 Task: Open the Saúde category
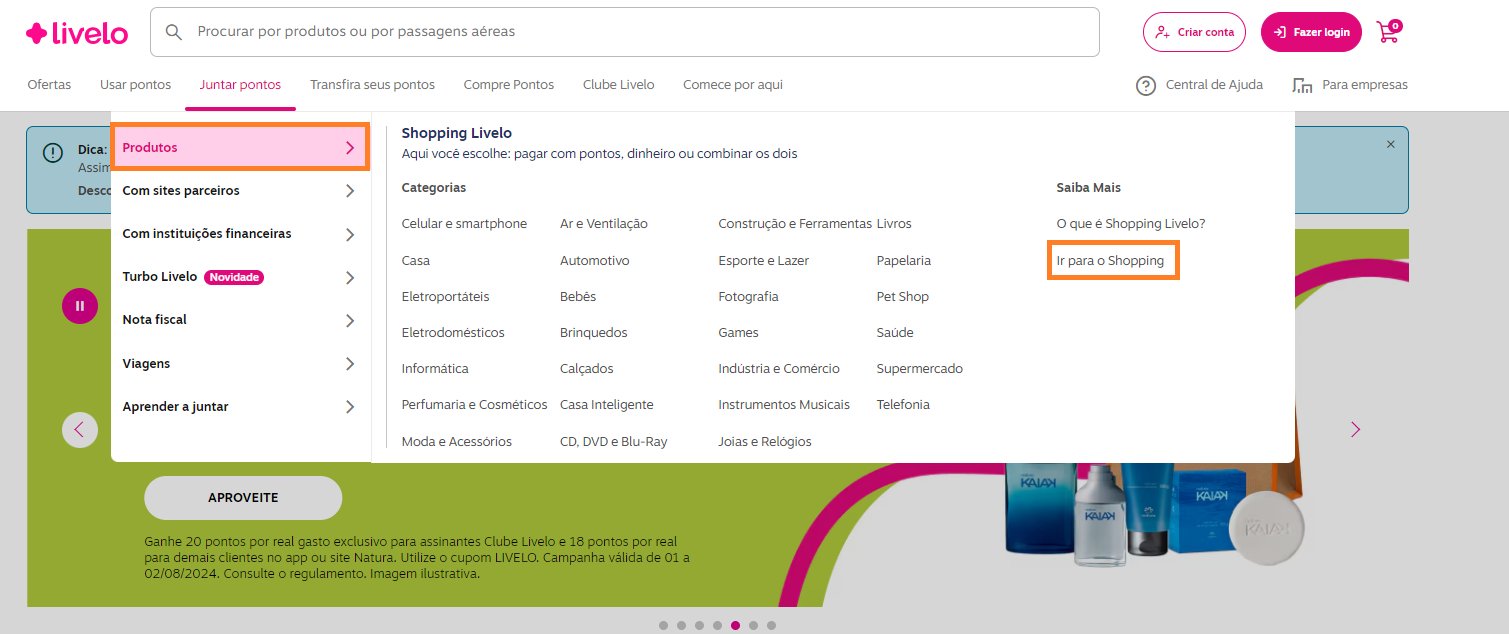[895, 333]
